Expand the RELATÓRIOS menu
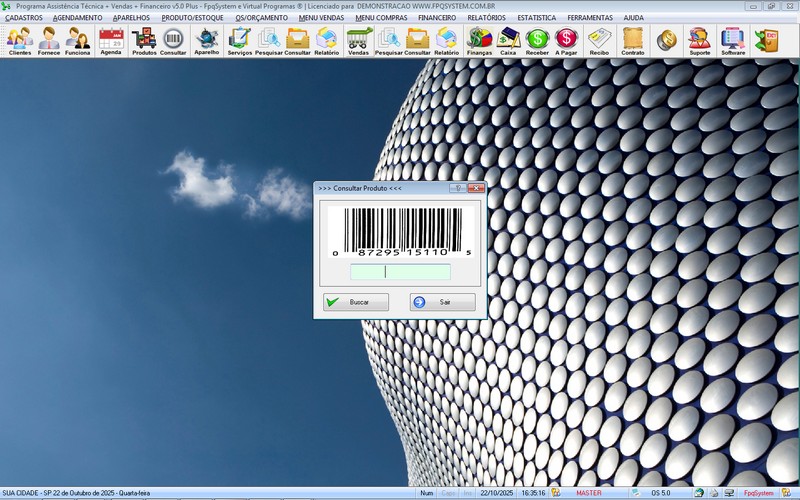800x500 pixels. pyautogui.click(x=486, y=18)
